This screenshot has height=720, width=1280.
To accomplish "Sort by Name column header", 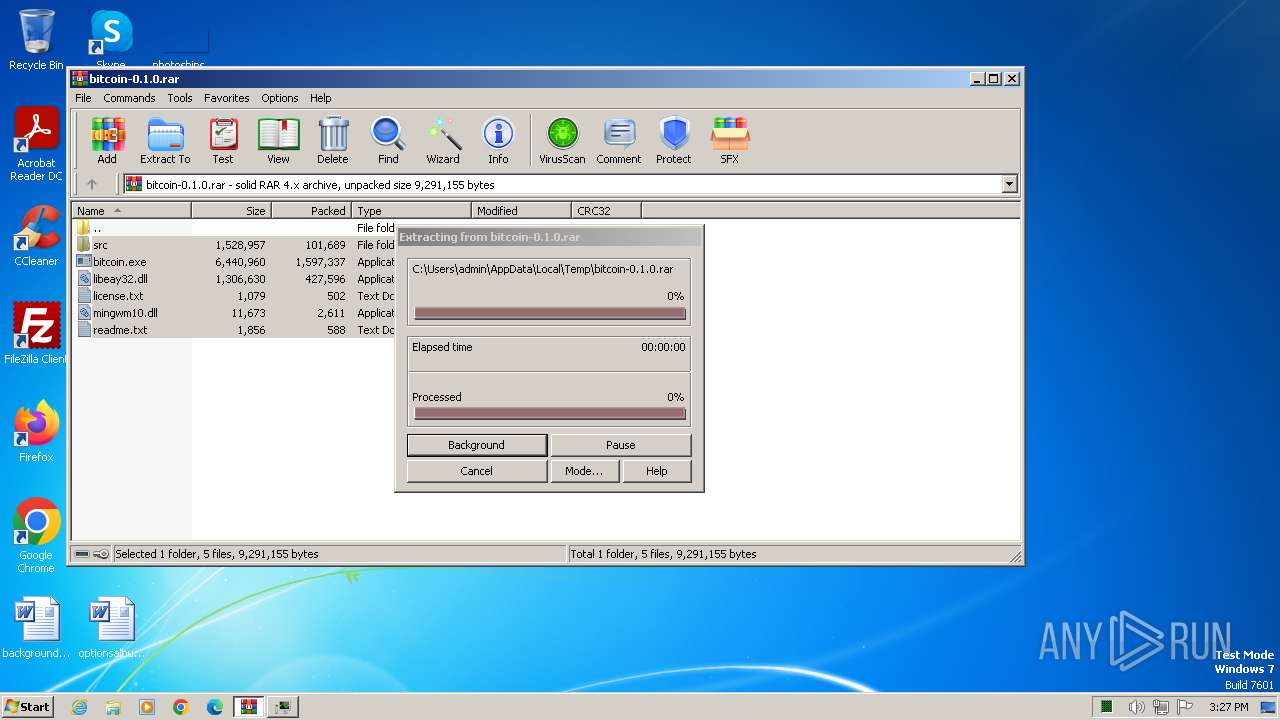I will [131, 211].
